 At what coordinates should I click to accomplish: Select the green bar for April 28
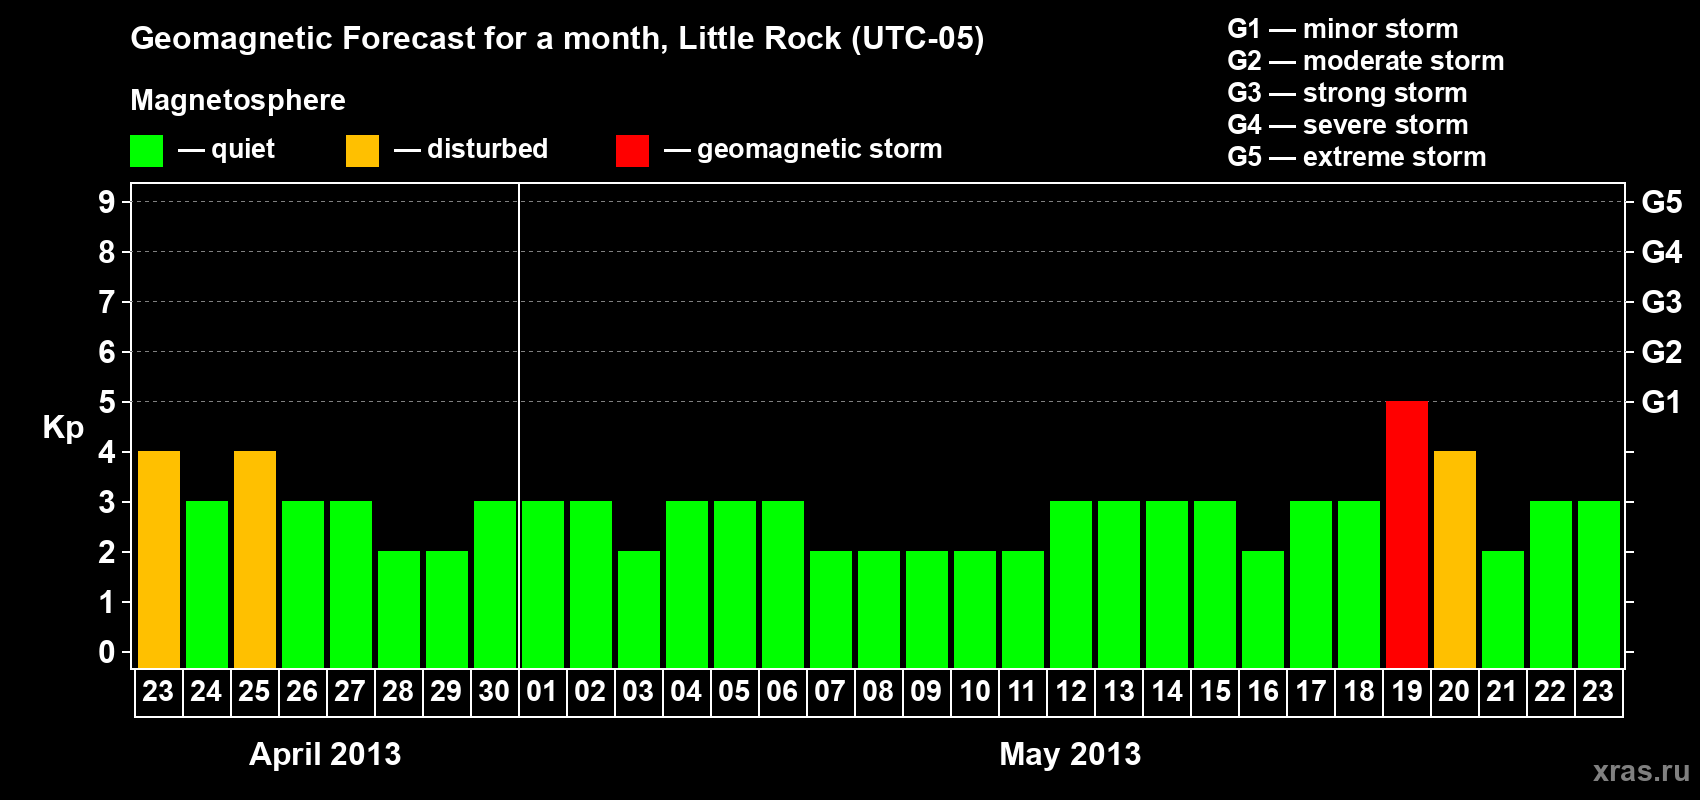[399, 609]
